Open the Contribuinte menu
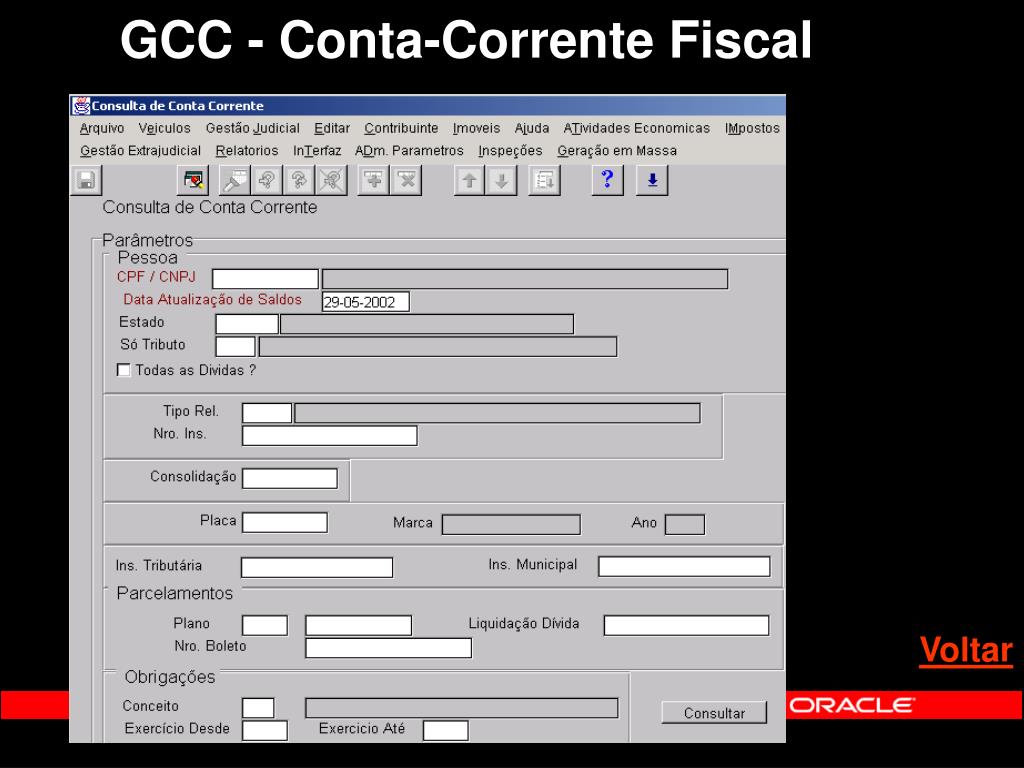1024x768 pixels. coord(401,129)
